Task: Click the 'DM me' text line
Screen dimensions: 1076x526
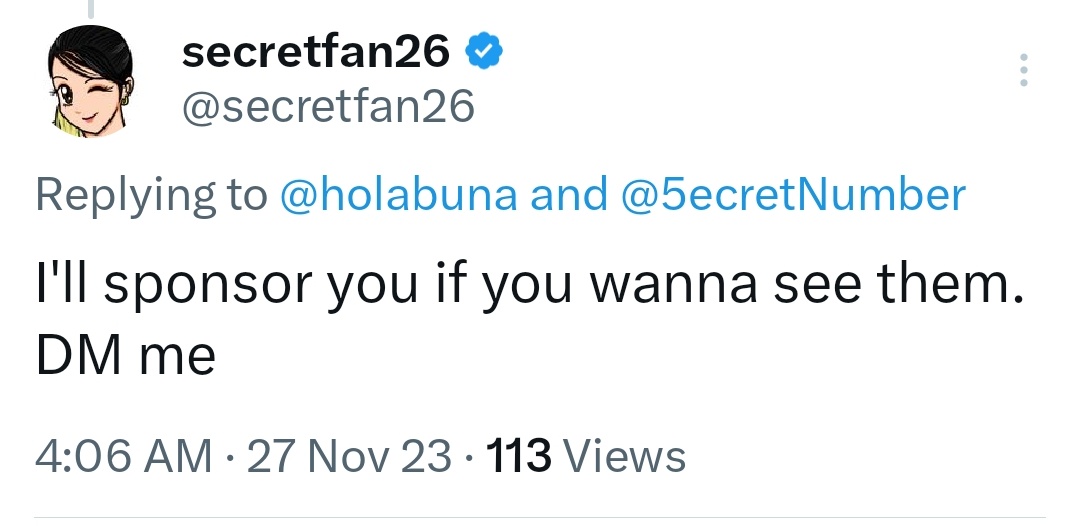Action: click(126, 355)
